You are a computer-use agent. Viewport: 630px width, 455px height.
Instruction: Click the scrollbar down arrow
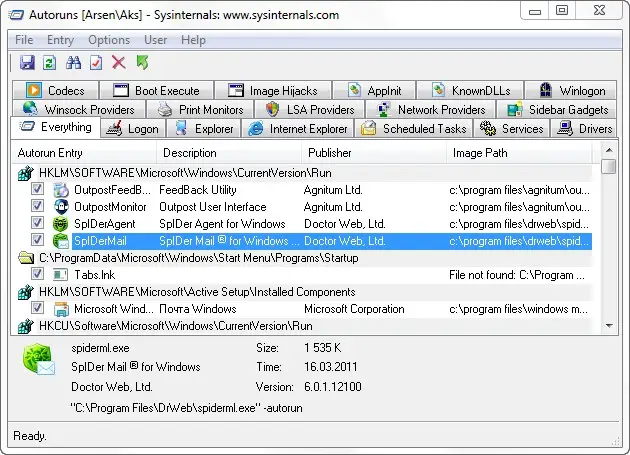[609, 326]
